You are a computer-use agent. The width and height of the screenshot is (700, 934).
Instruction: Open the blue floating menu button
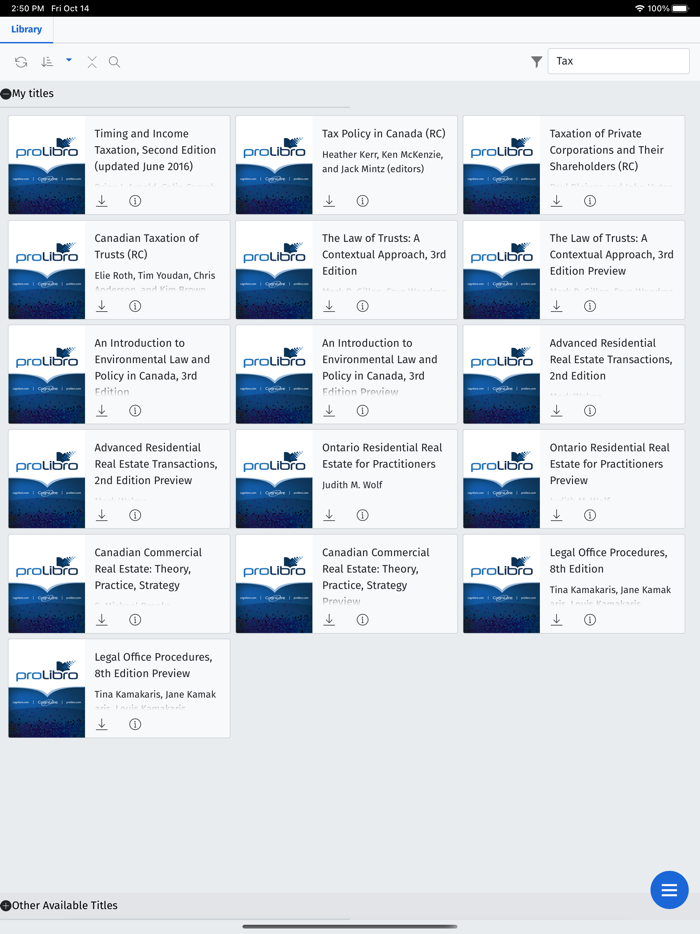(x=669, y=890)
